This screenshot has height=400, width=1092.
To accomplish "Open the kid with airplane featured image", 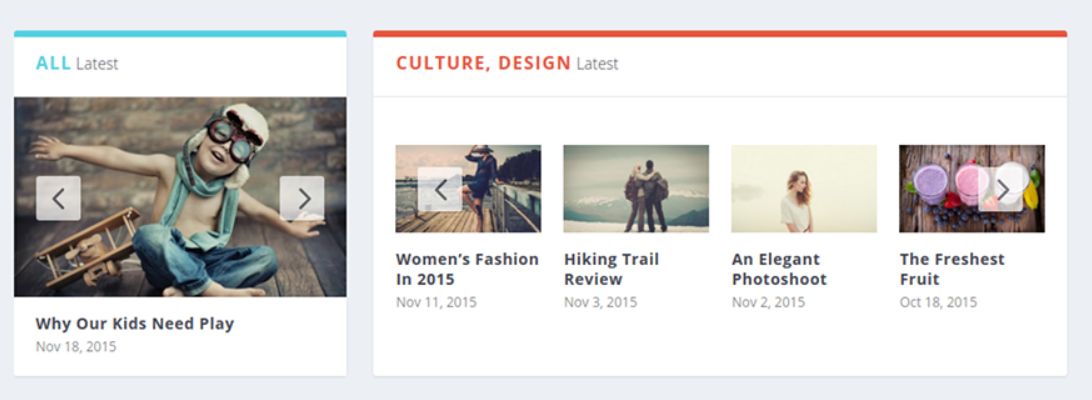I will point(180,197).
